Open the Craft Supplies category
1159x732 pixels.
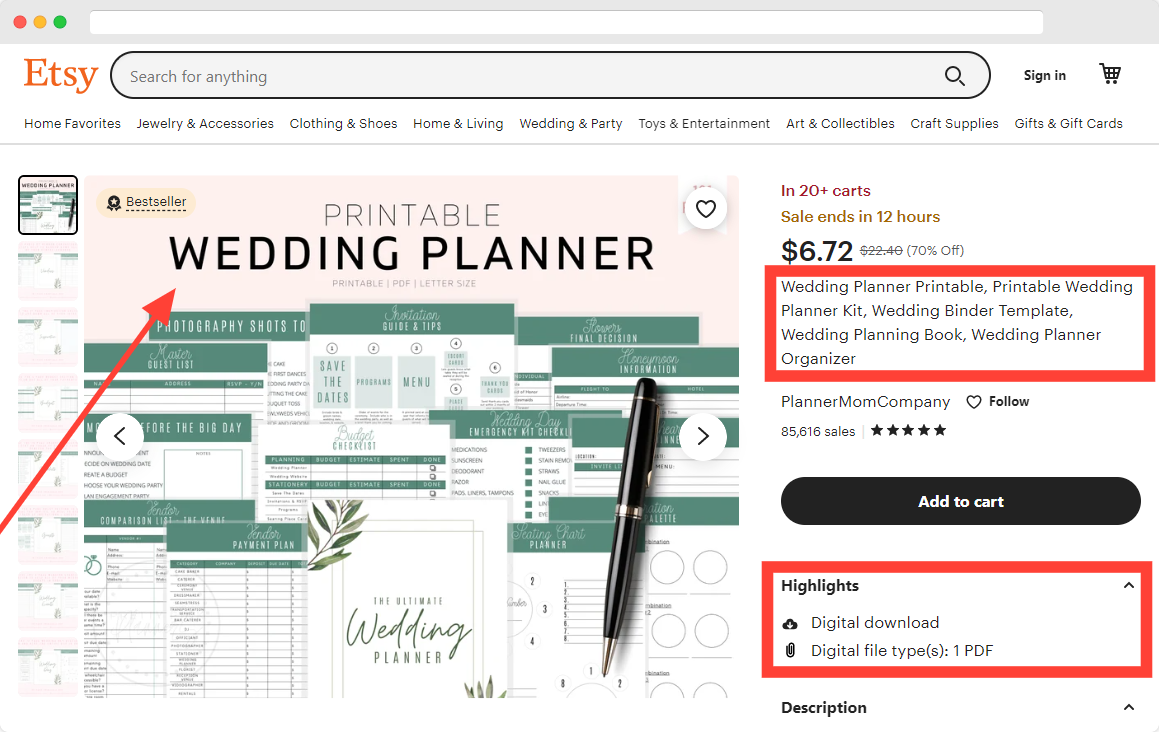tap(954, 123)
